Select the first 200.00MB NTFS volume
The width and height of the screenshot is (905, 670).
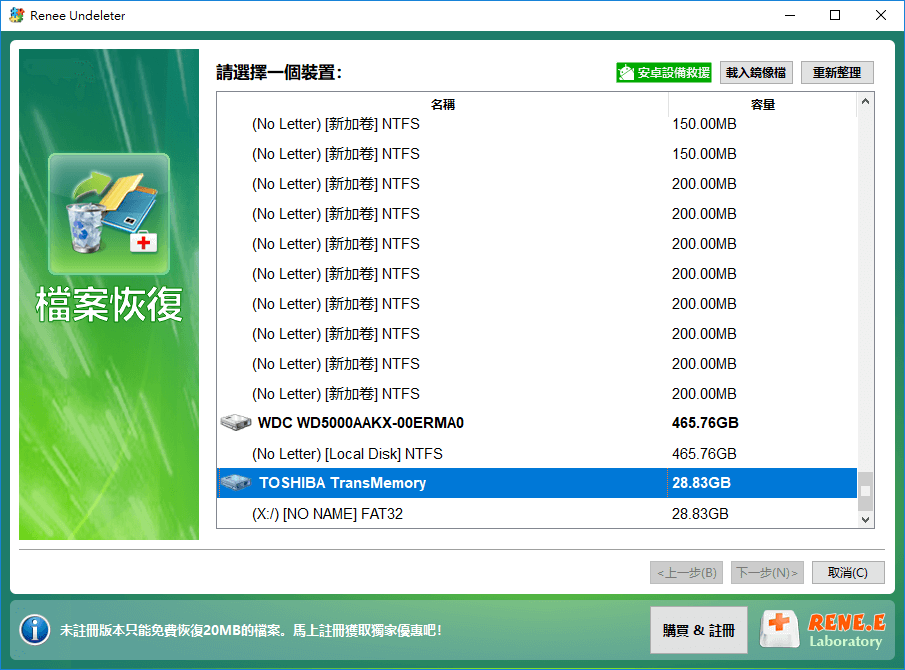[537, 184]
